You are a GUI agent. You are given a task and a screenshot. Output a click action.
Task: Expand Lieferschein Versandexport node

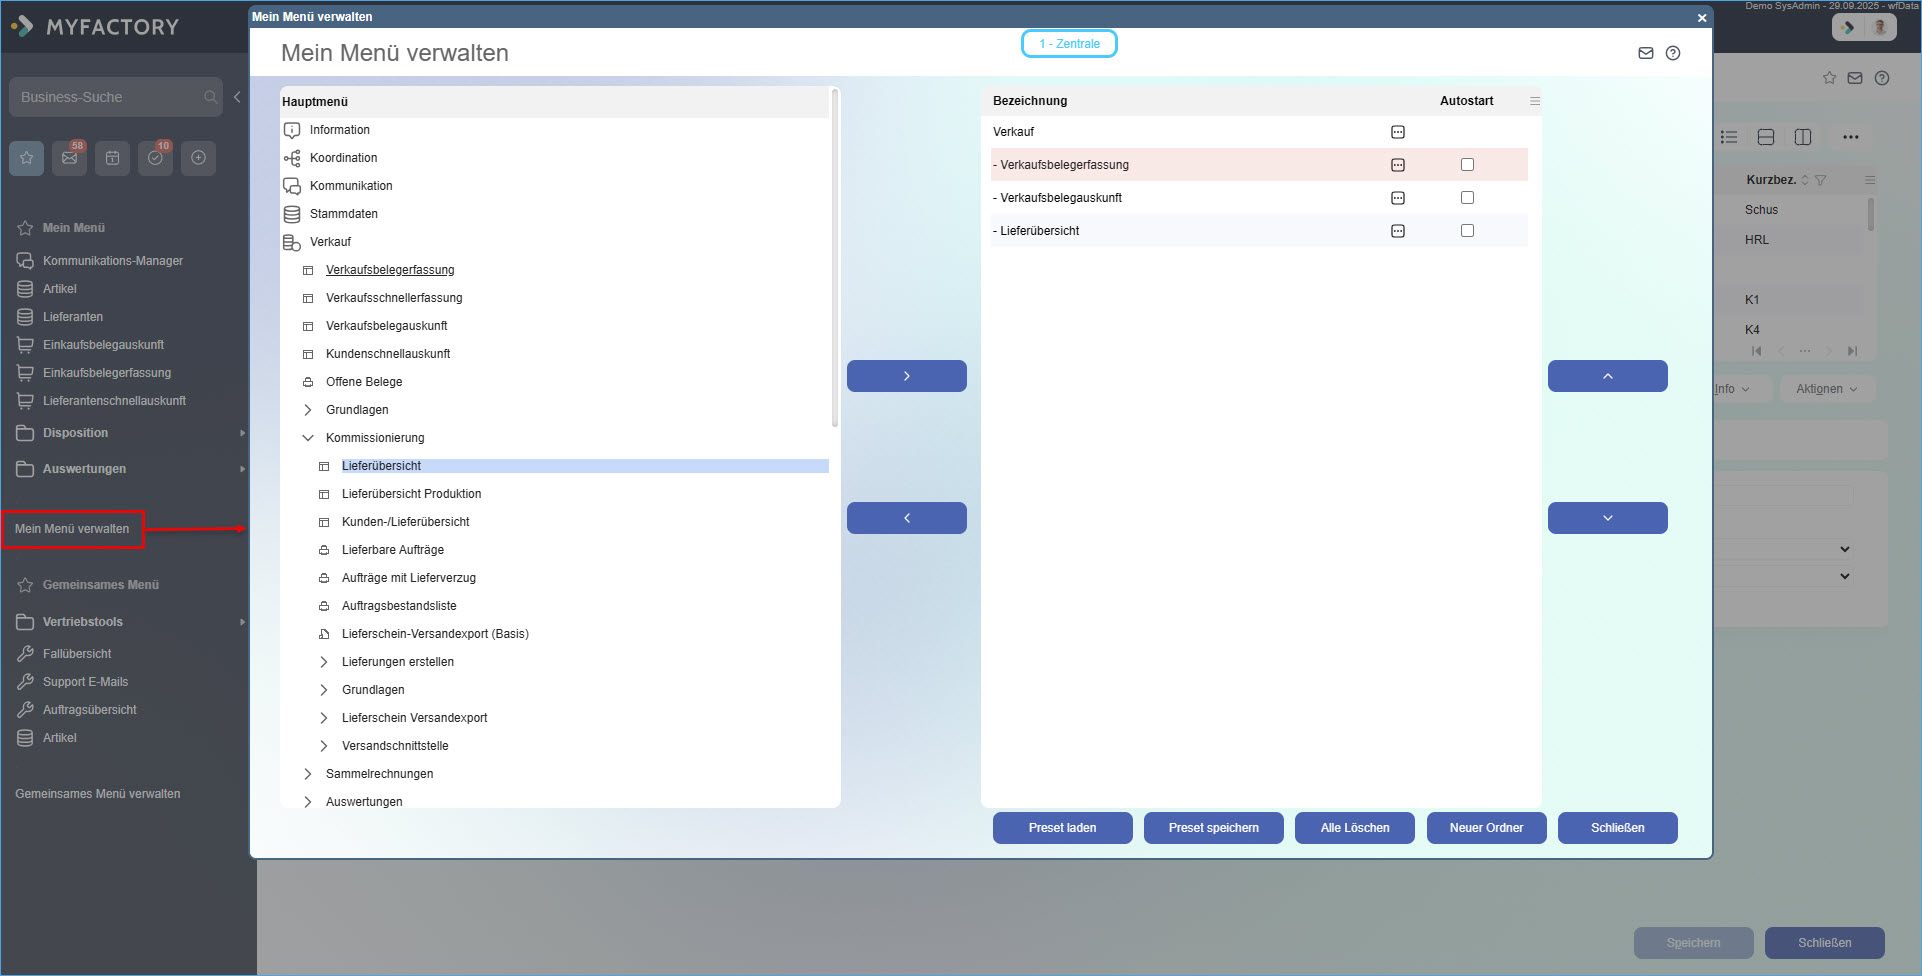324,718
